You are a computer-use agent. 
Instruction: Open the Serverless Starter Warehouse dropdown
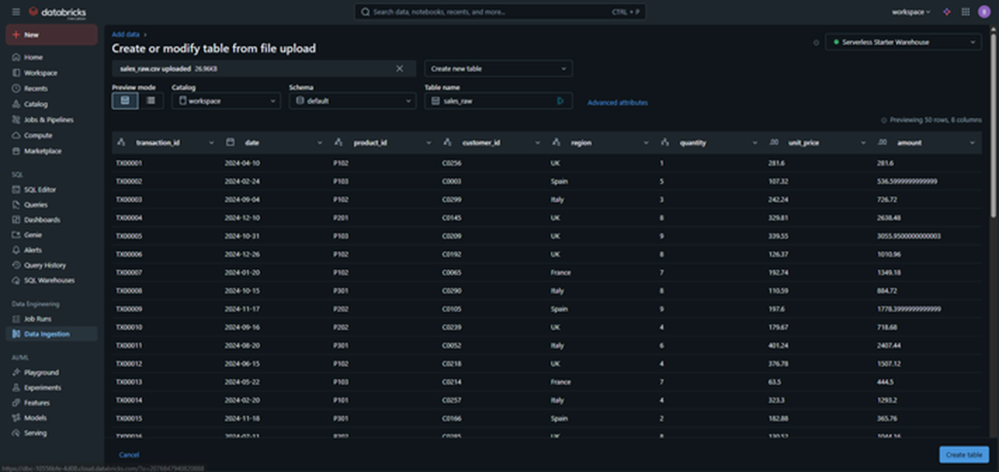click(x=903, y=42)
